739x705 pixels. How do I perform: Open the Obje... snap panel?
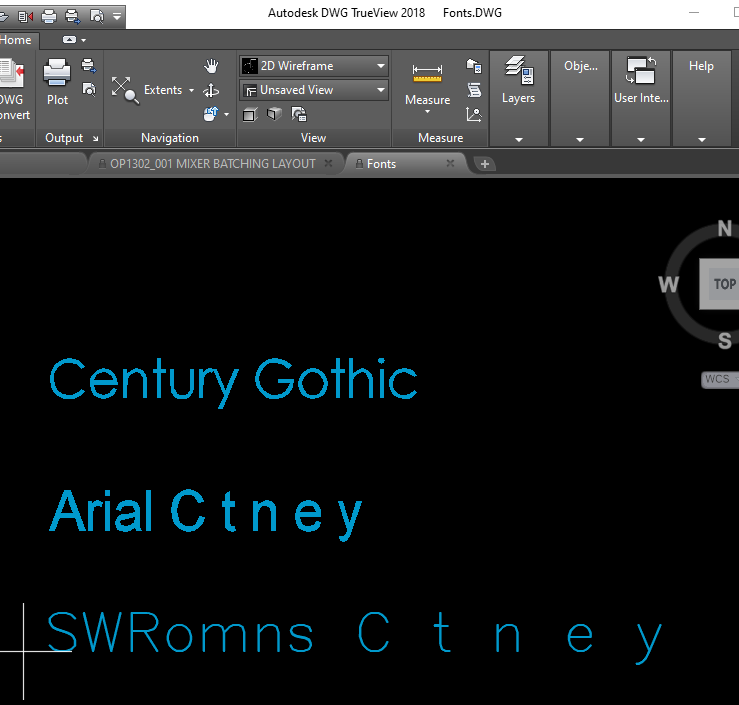[x=581, y=66]
